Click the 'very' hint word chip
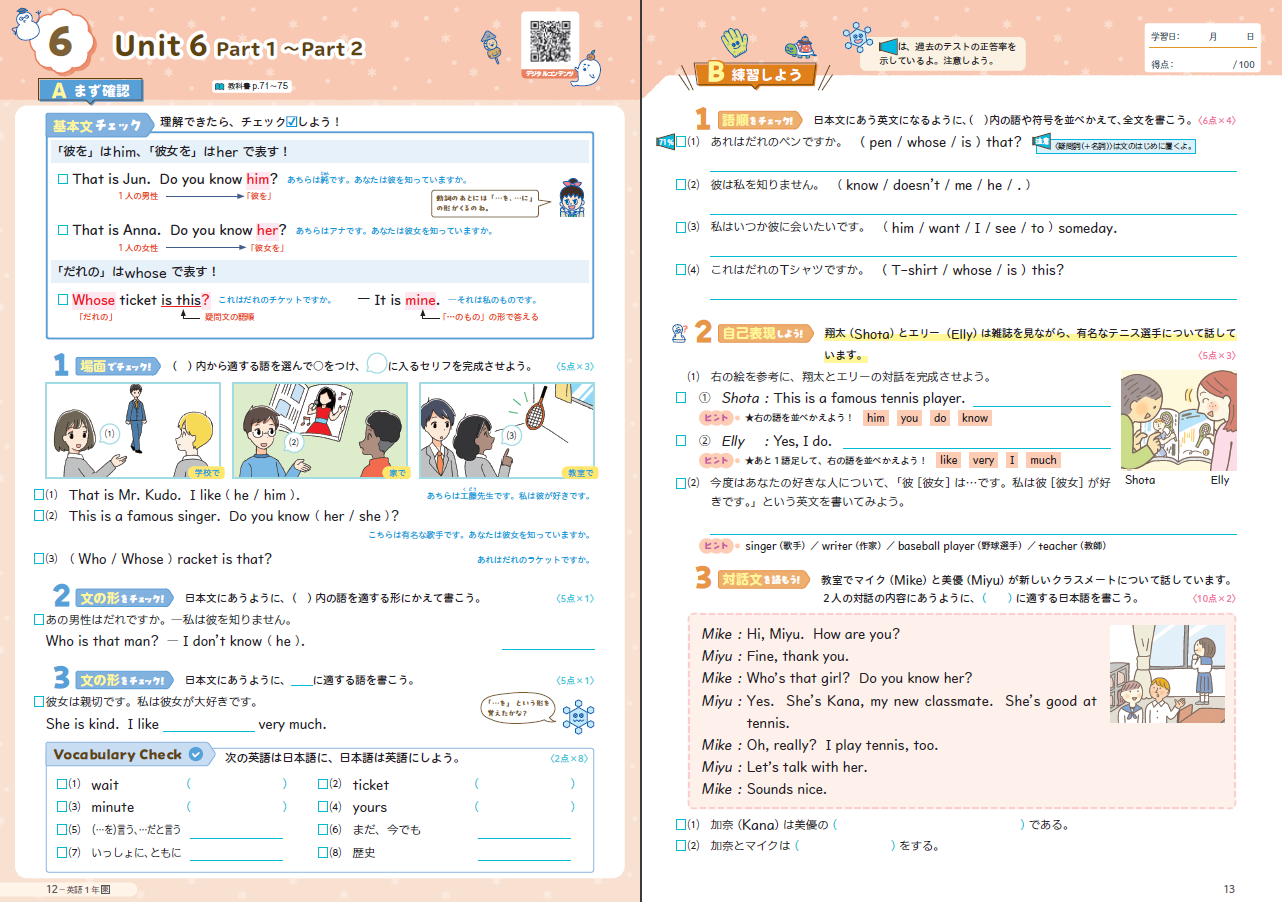The image size is (1282, 902). point(983,461)
